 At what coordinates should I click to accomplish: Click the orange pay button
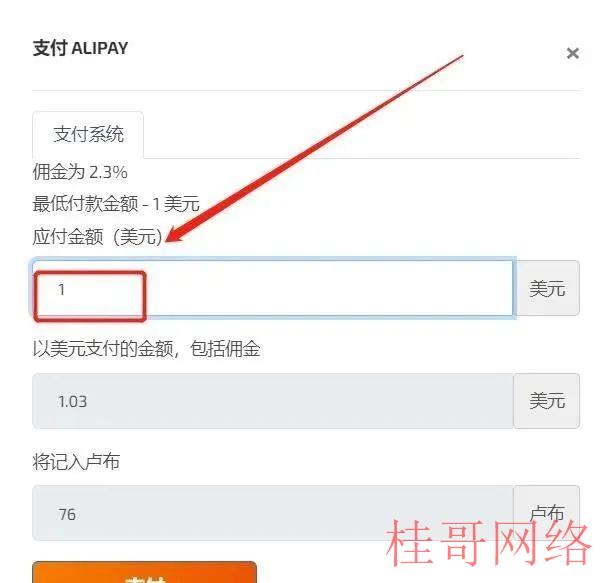pyautogui.click(x=144, y=572)
